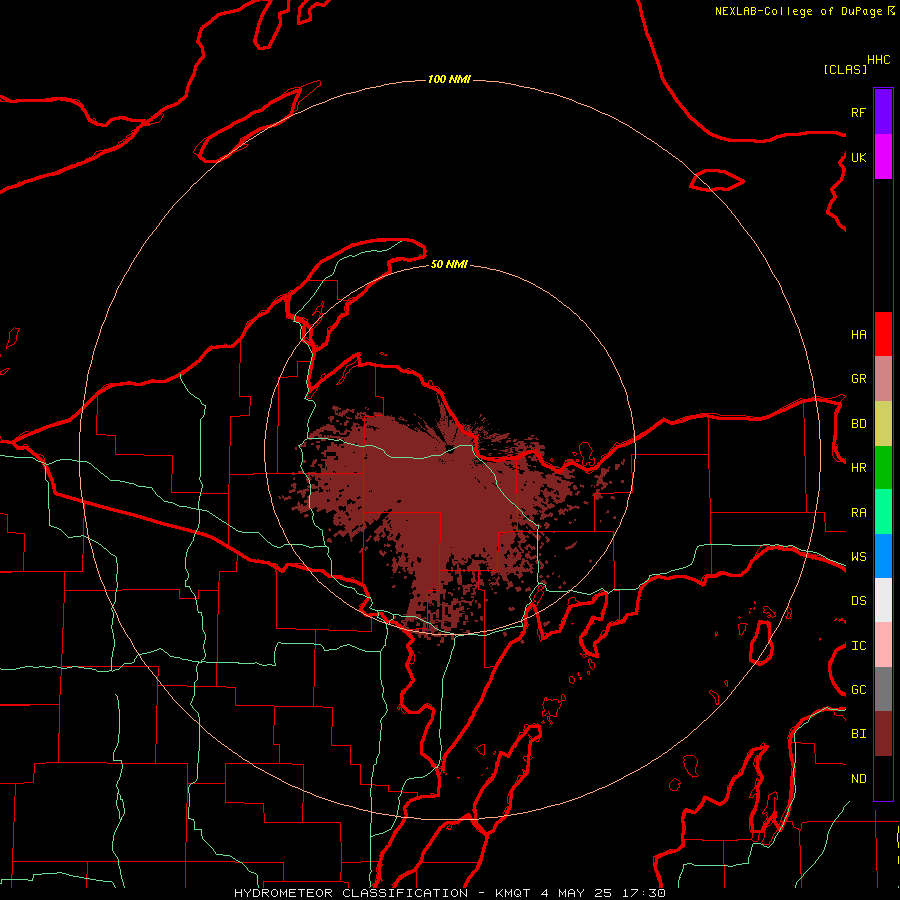Click the GR legend label

tap(858, 379)
